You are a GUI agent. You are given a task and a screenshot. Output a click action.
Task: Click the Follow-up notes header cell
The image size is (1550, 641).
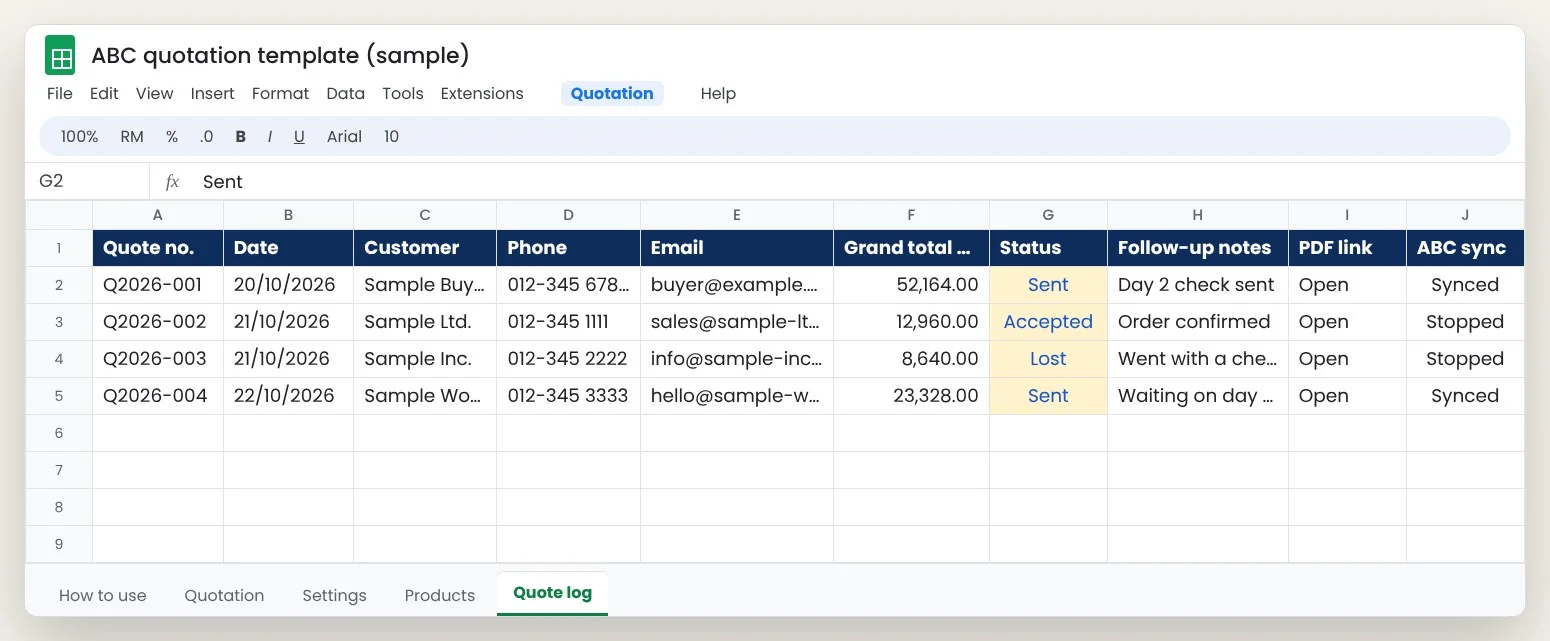click(x=1197, y=248)
